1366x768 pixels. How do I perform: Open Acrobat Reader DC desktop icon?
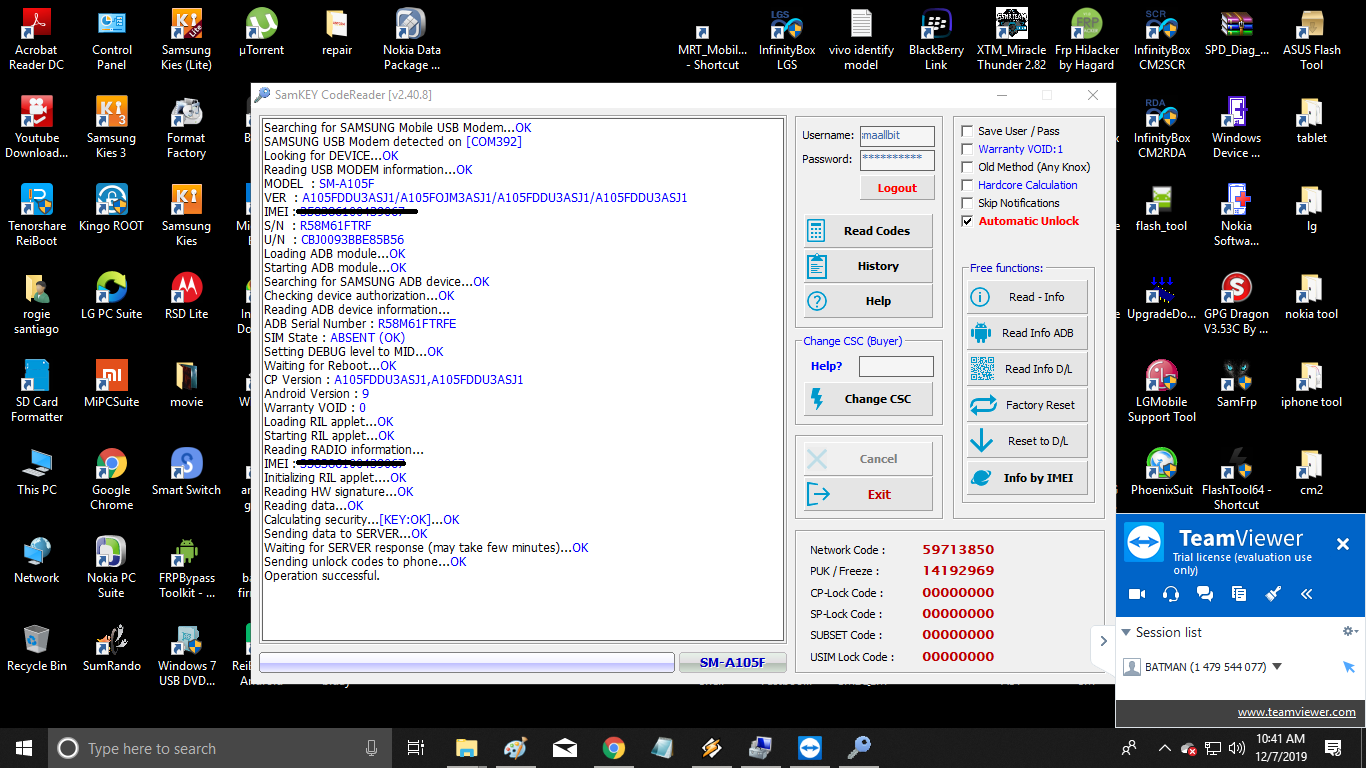tap(36, 39)
